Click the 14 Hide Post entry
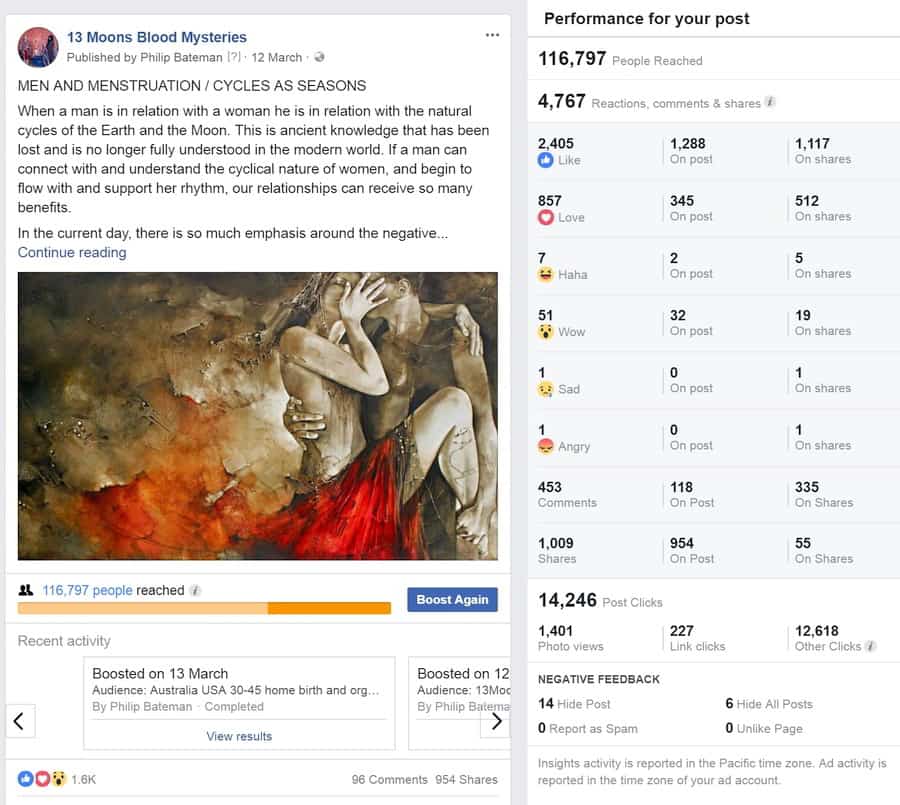 tap(574, 704)
